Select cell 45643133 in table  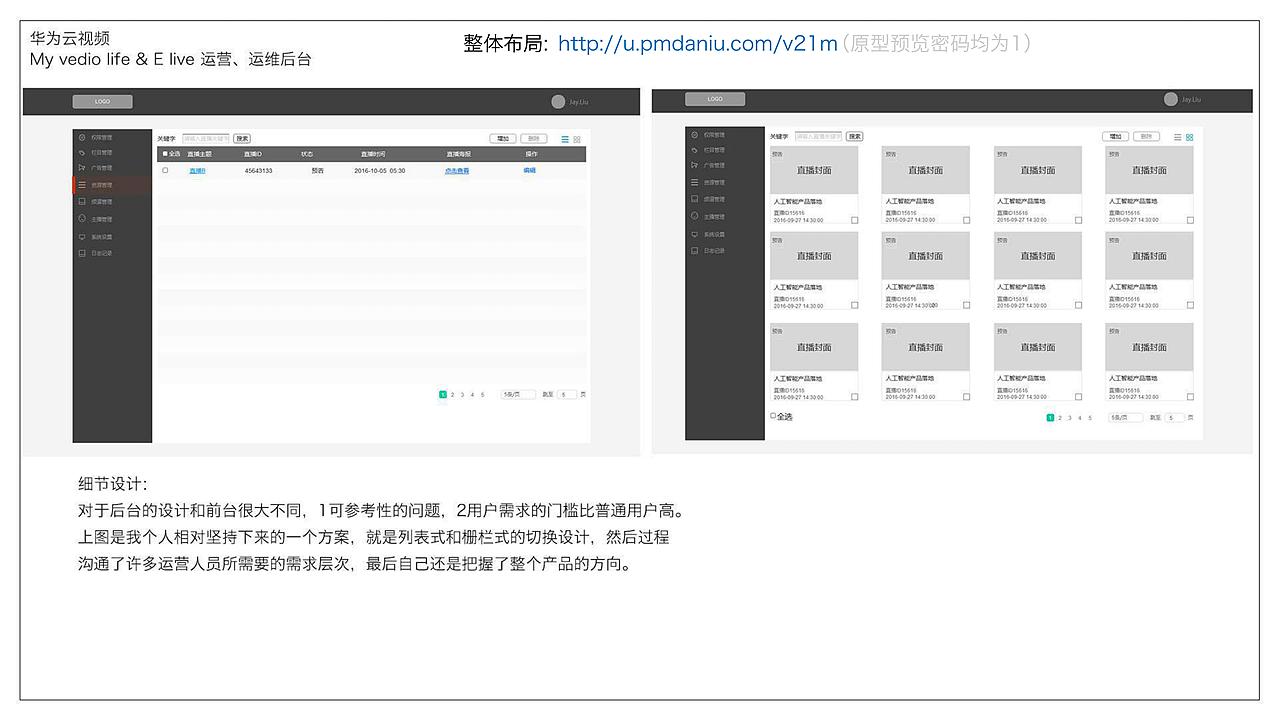tap(258, 171)
